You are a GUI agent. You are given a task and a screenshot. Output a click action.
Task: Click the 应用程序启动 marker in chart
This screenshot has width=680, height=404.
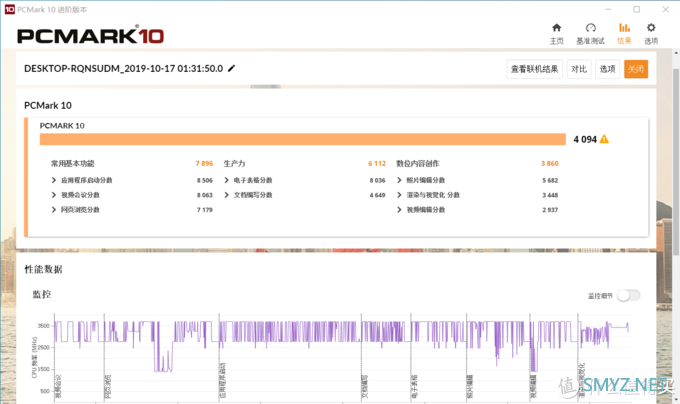click(x=223, y=380)
